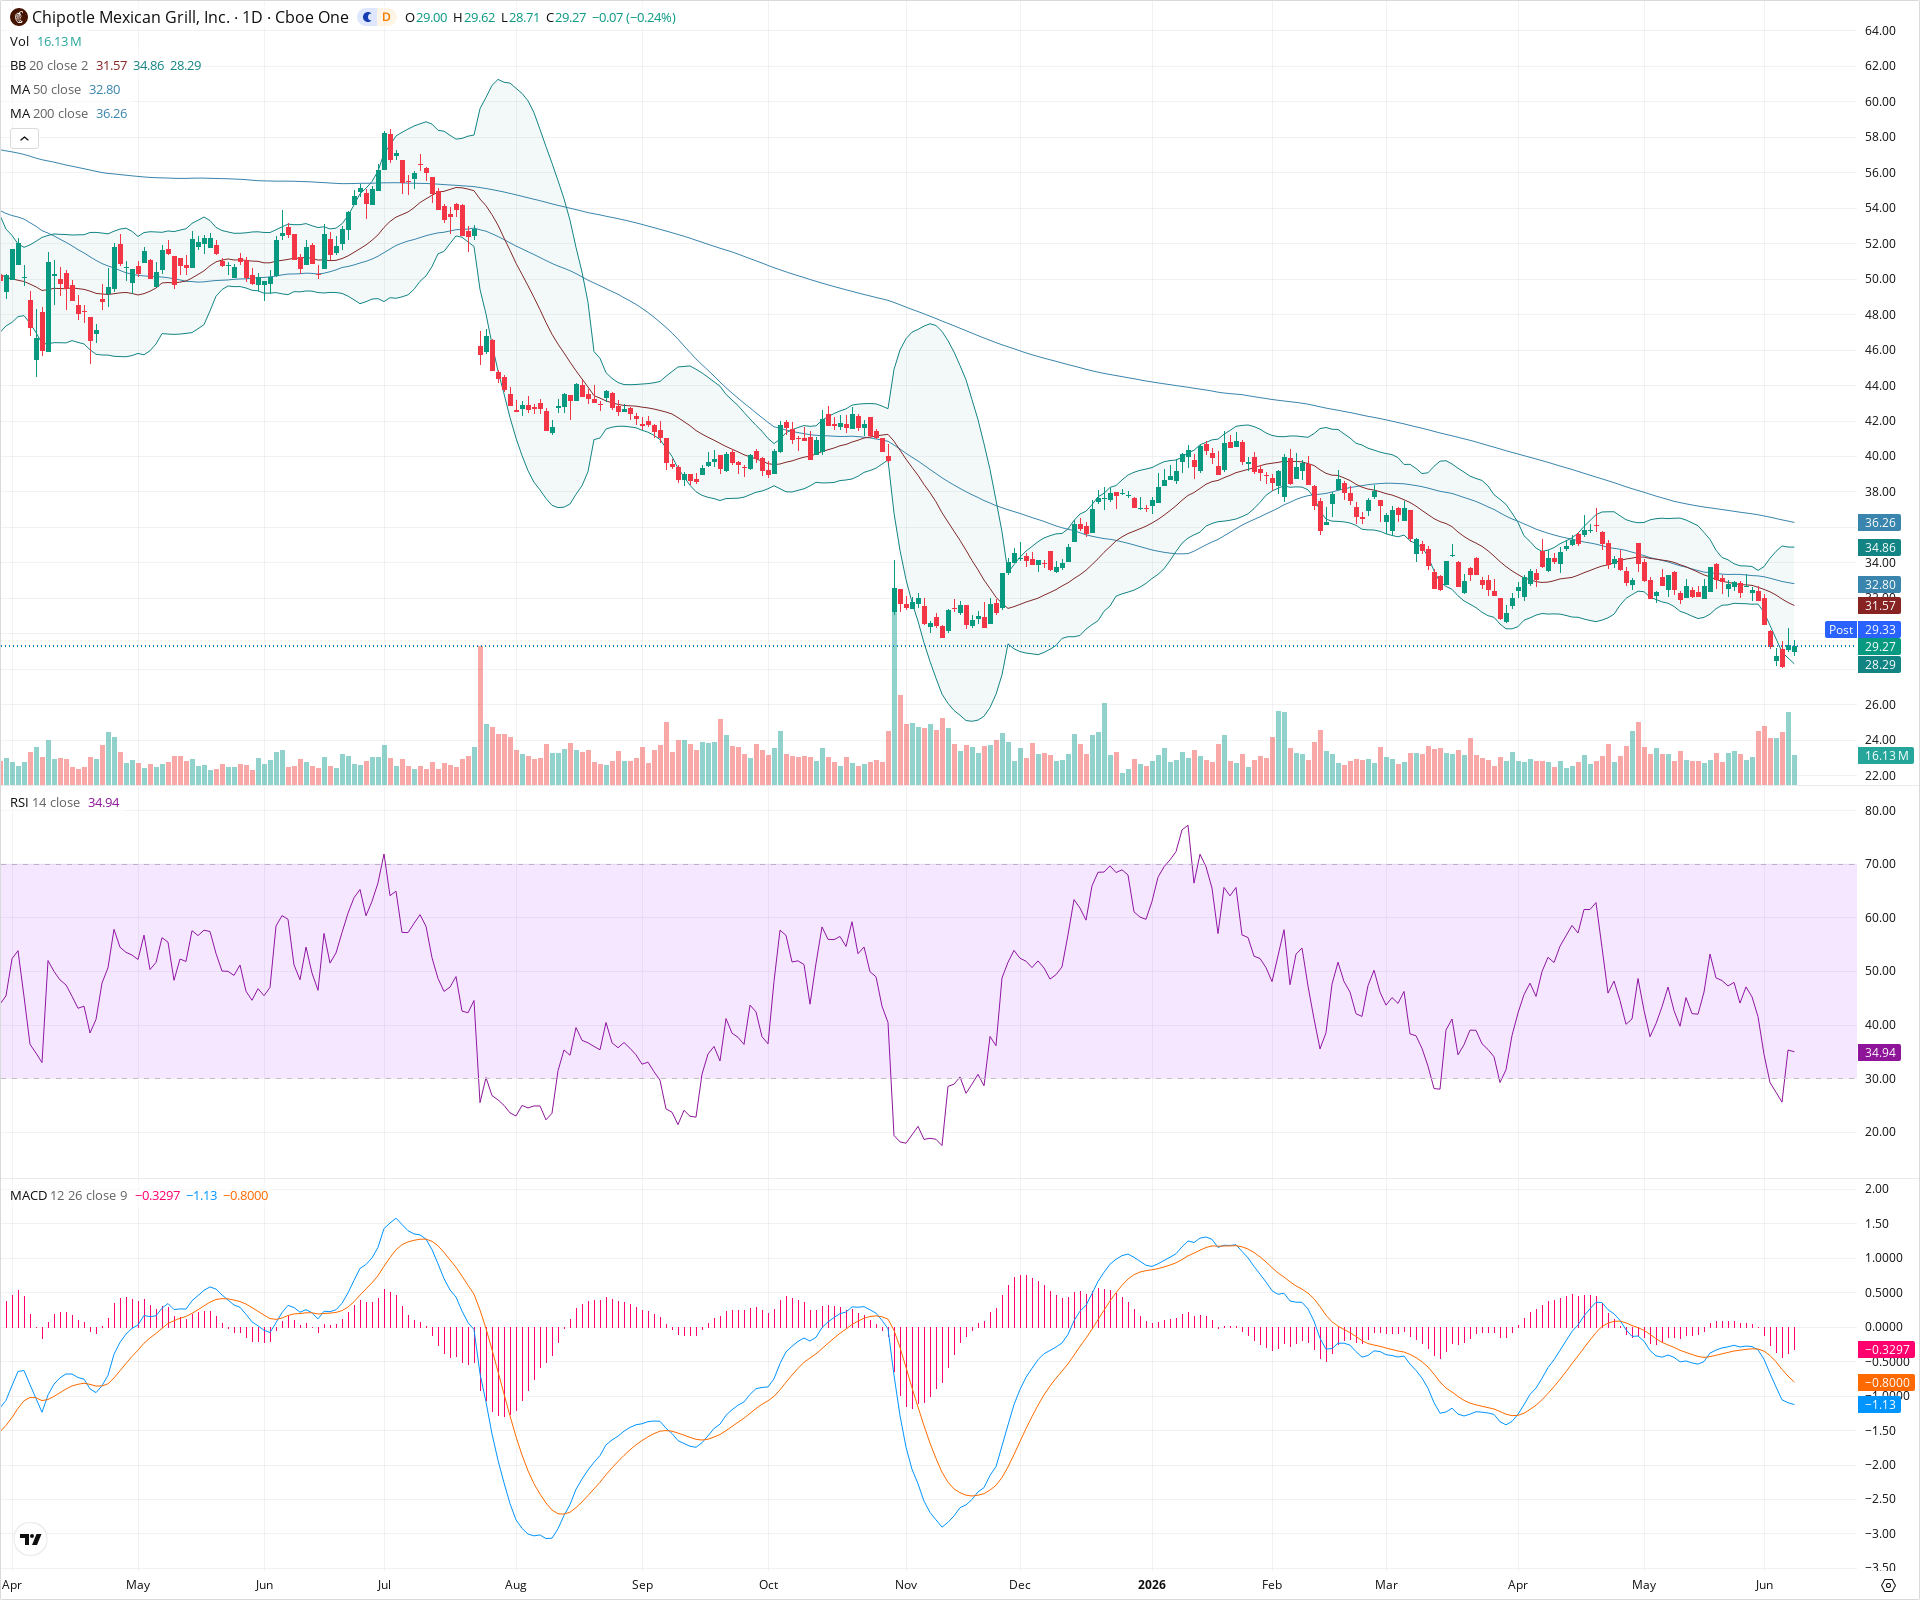Click the MACD -0.8000 signal tag
Viewport: 1920px width, 1600px height.
1885,1383
